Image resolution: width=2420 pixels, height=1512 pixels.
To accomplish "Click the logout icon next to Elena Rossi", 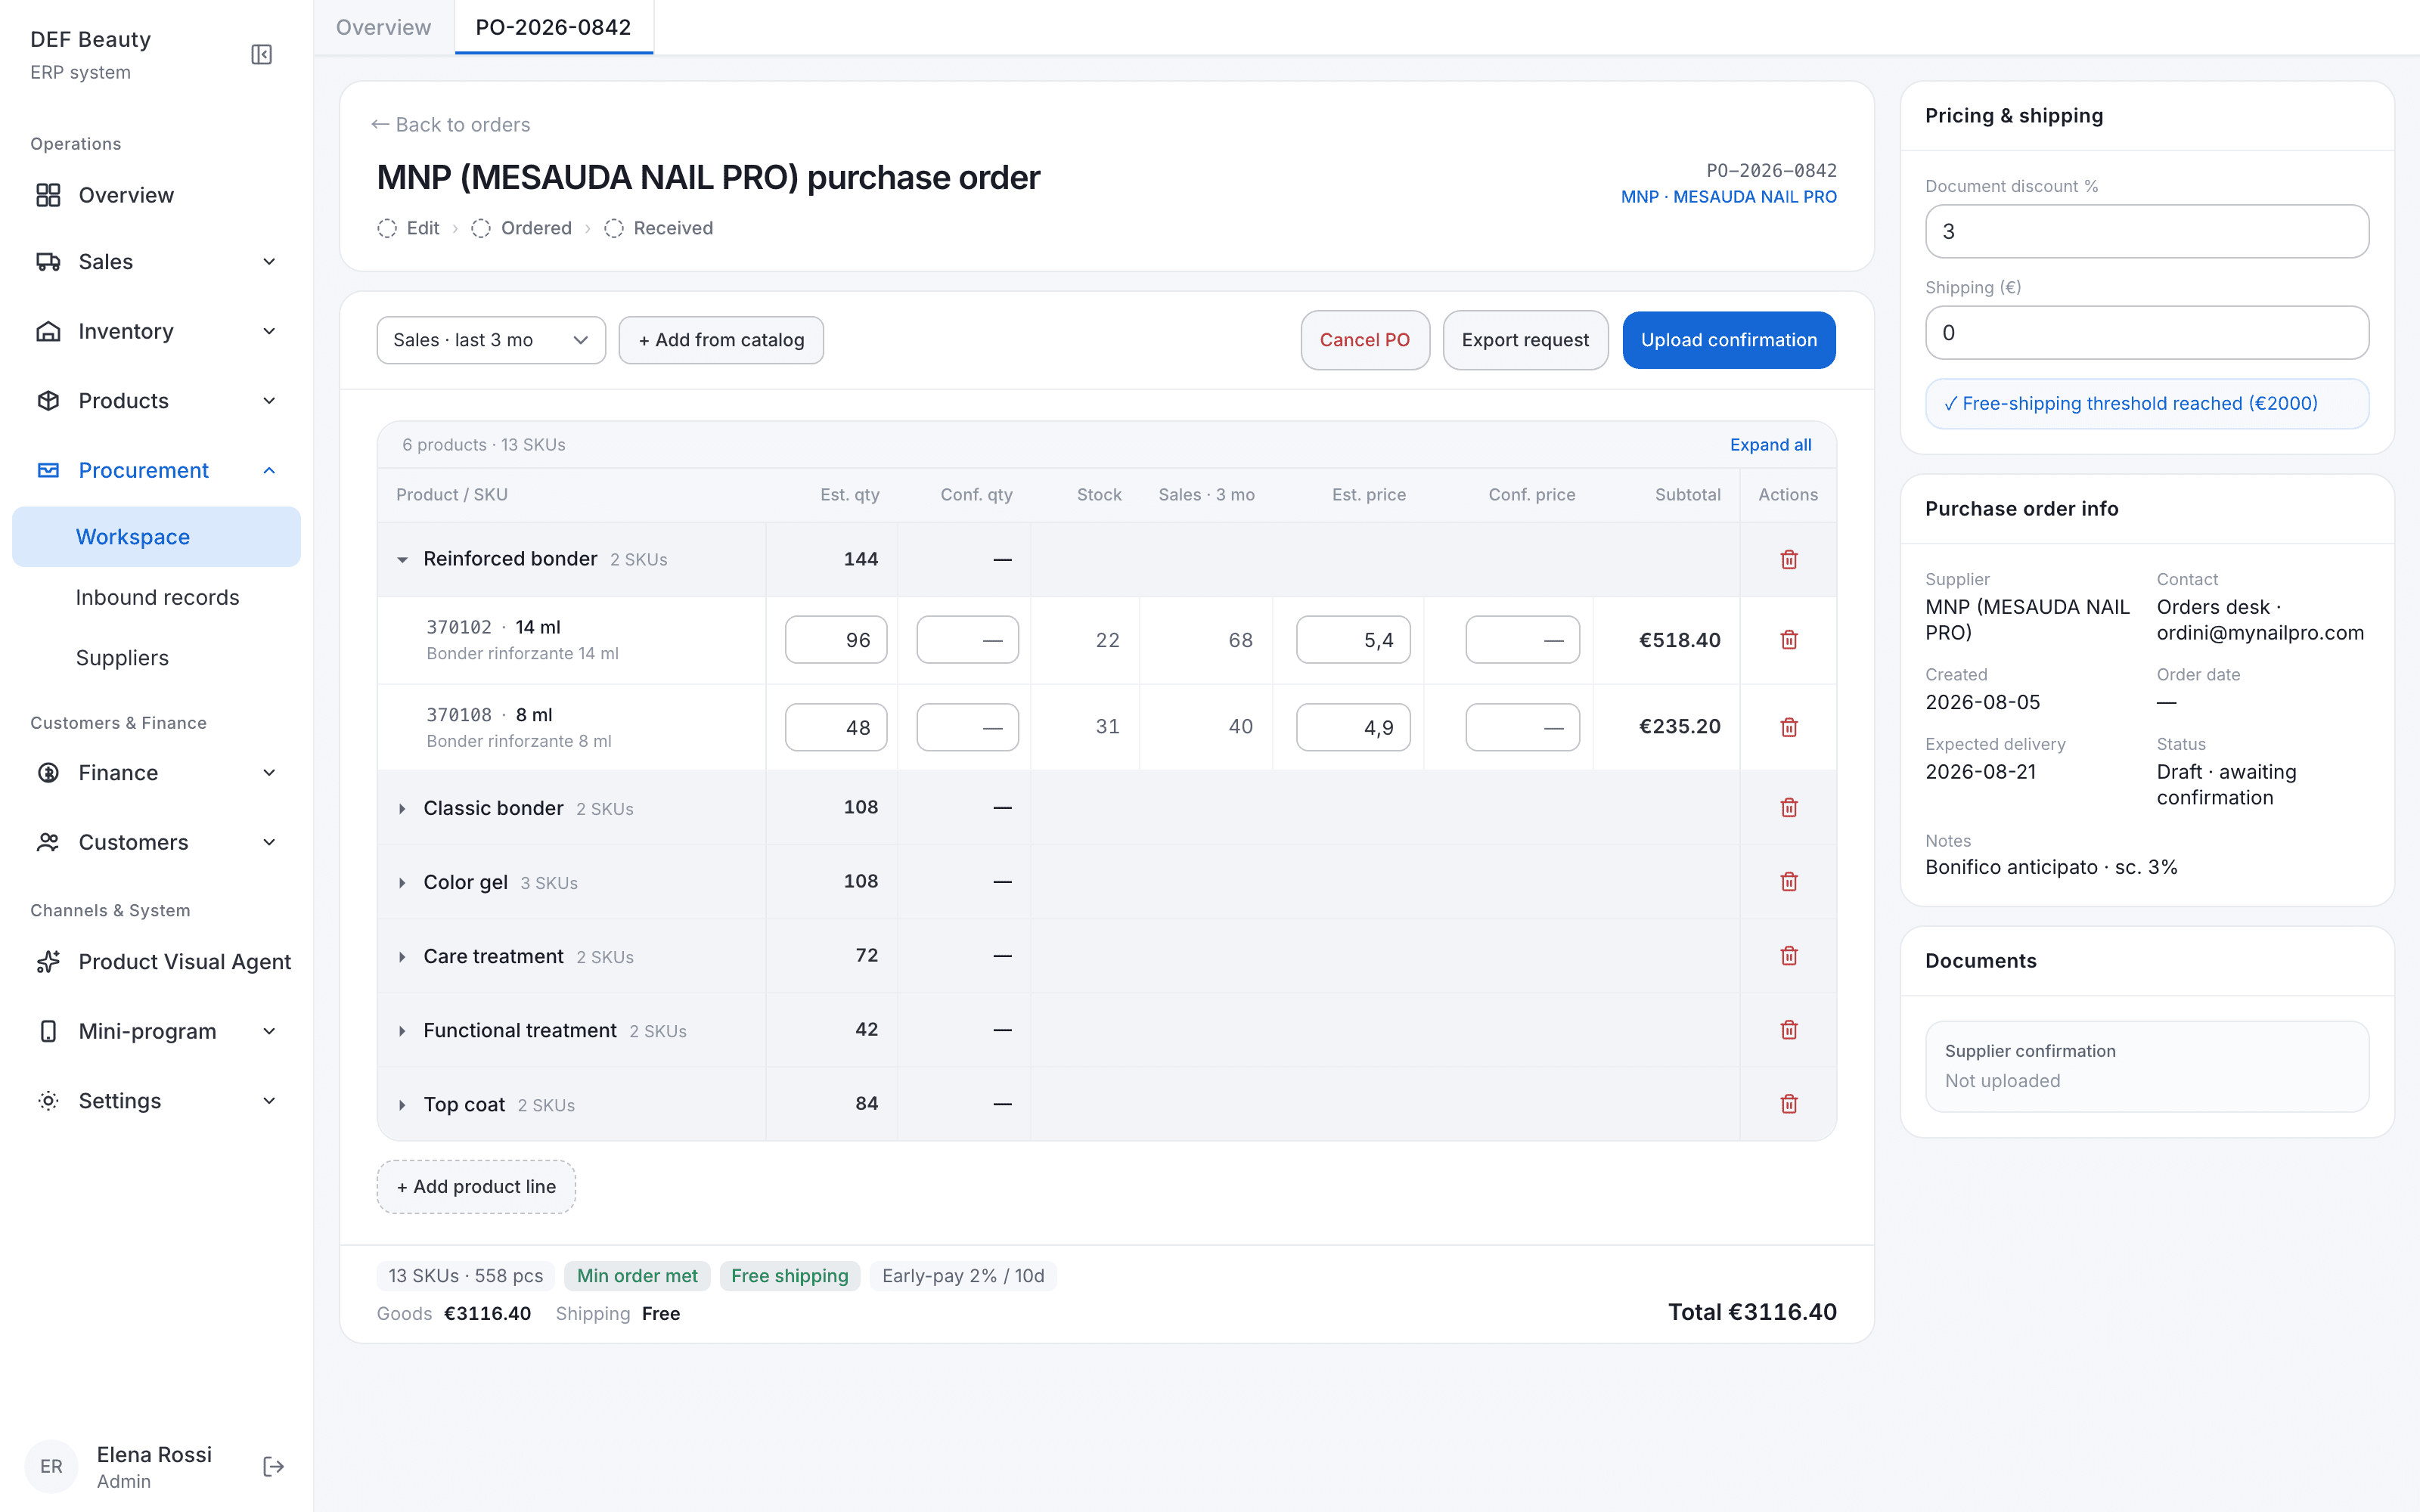I will coord(273,1466).
